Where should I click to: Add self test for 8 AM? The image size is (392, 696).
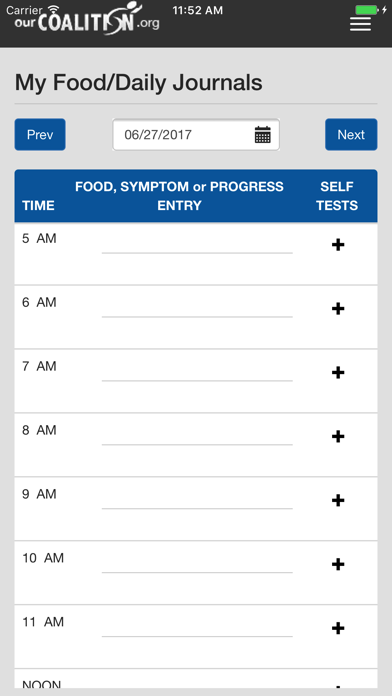pos(338,437)
